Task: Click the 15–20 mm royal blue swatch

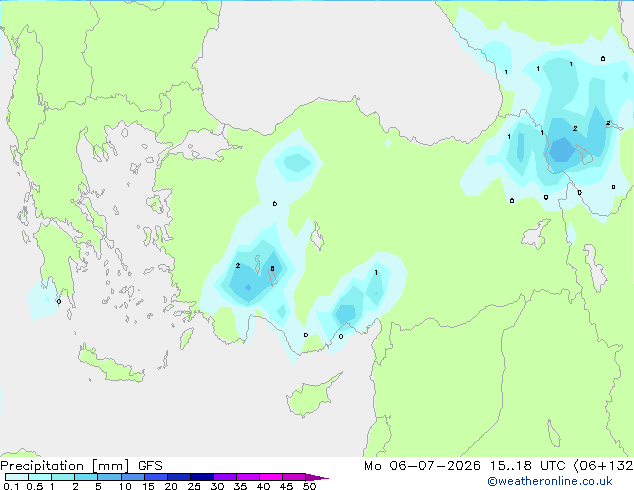Action: (x=156, y=477)
